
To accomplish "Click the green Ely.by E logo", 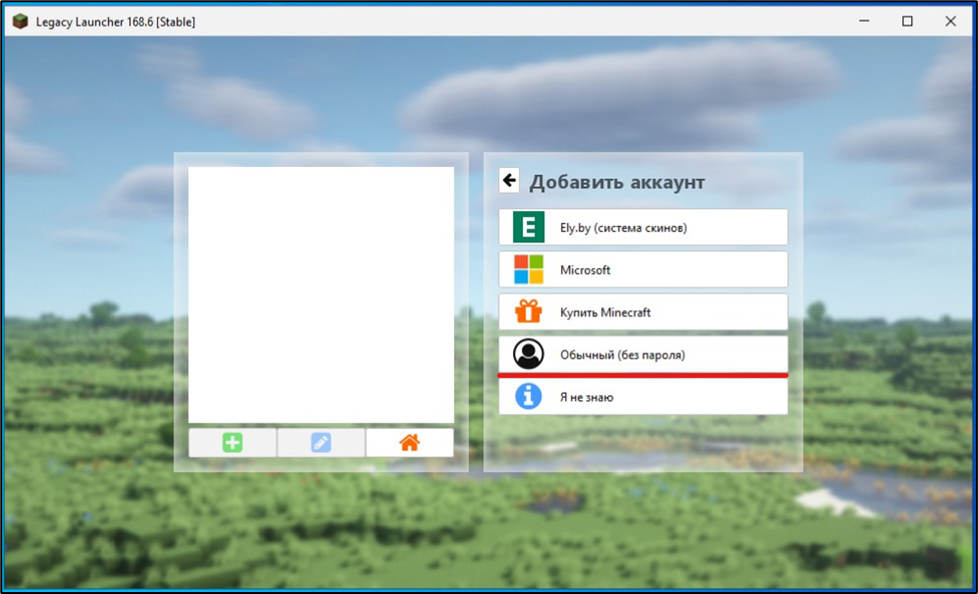I will tap(528, 227).
